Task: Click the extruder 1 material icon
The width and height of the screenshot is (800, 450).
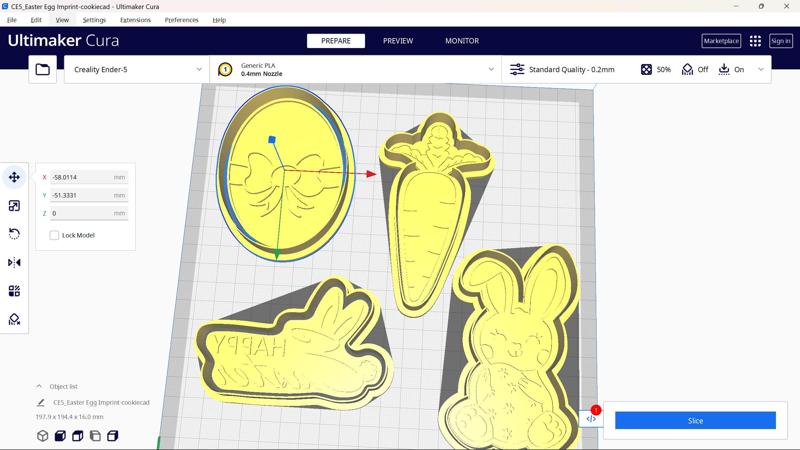Action: coord(224,69)
